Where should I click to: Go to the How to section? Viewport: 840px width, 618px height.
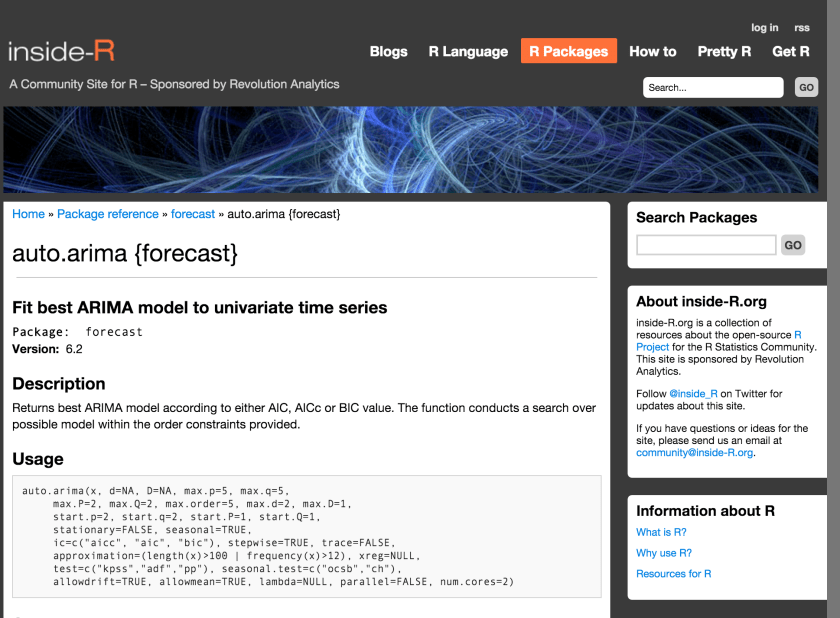[652, 52]
